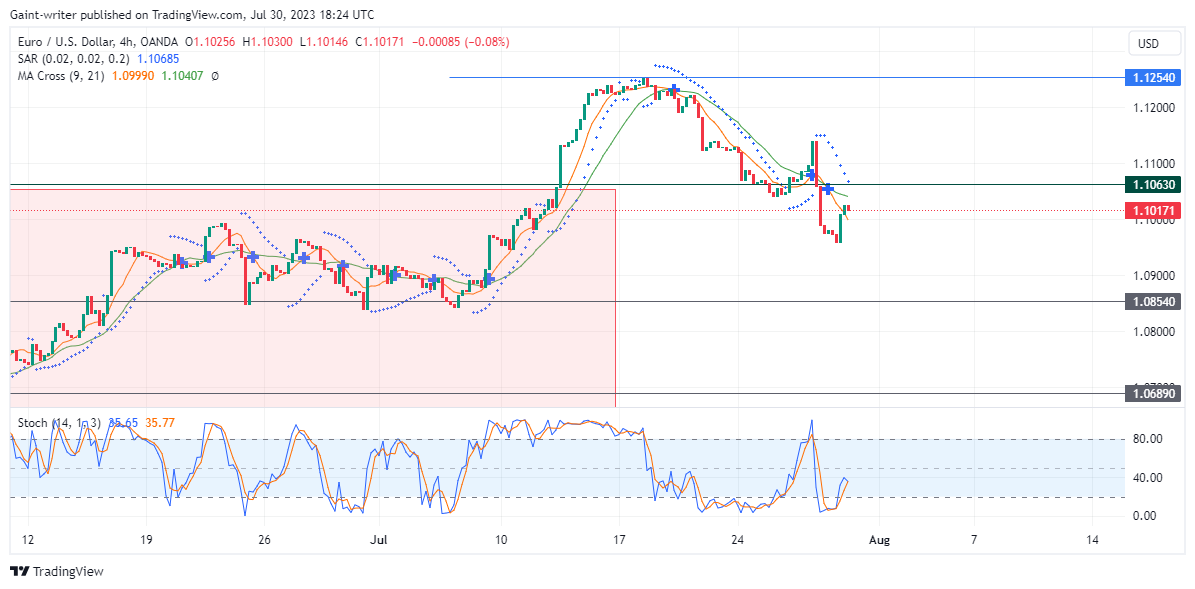Click the high price H1.10300 value
The height and width of the screenshot is (589, 1195).
268,44
